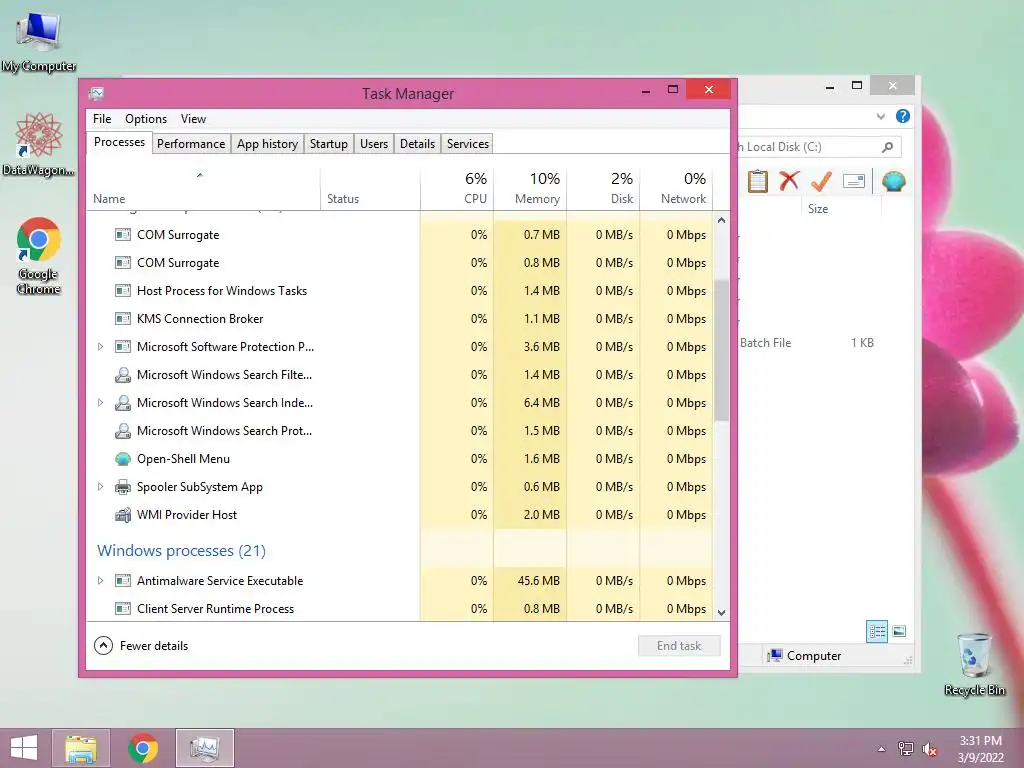Open the File menu
The image size is (1024, 768).
pyautogui.click(x=102, y=119)
